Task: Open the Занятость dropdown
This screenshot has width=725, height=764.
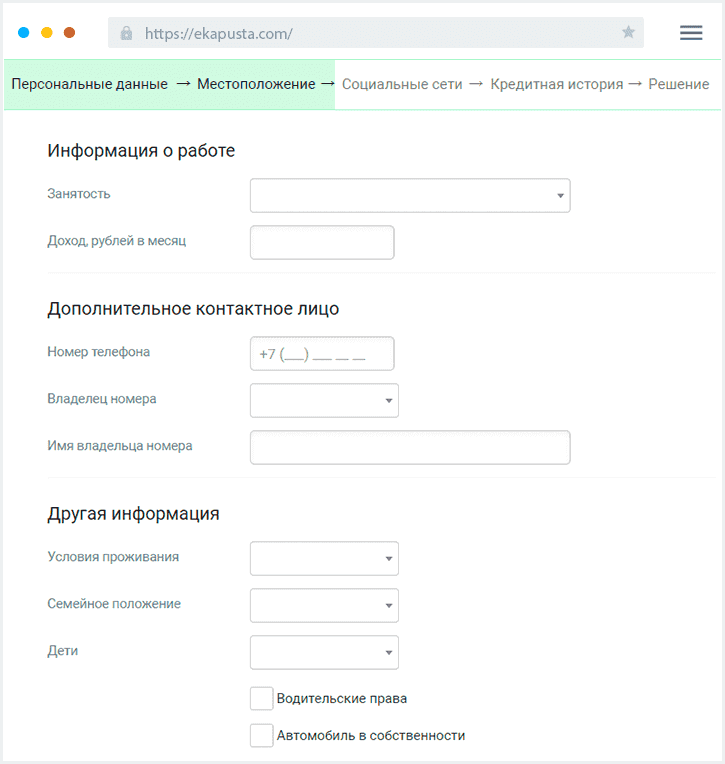Action: 410,195
